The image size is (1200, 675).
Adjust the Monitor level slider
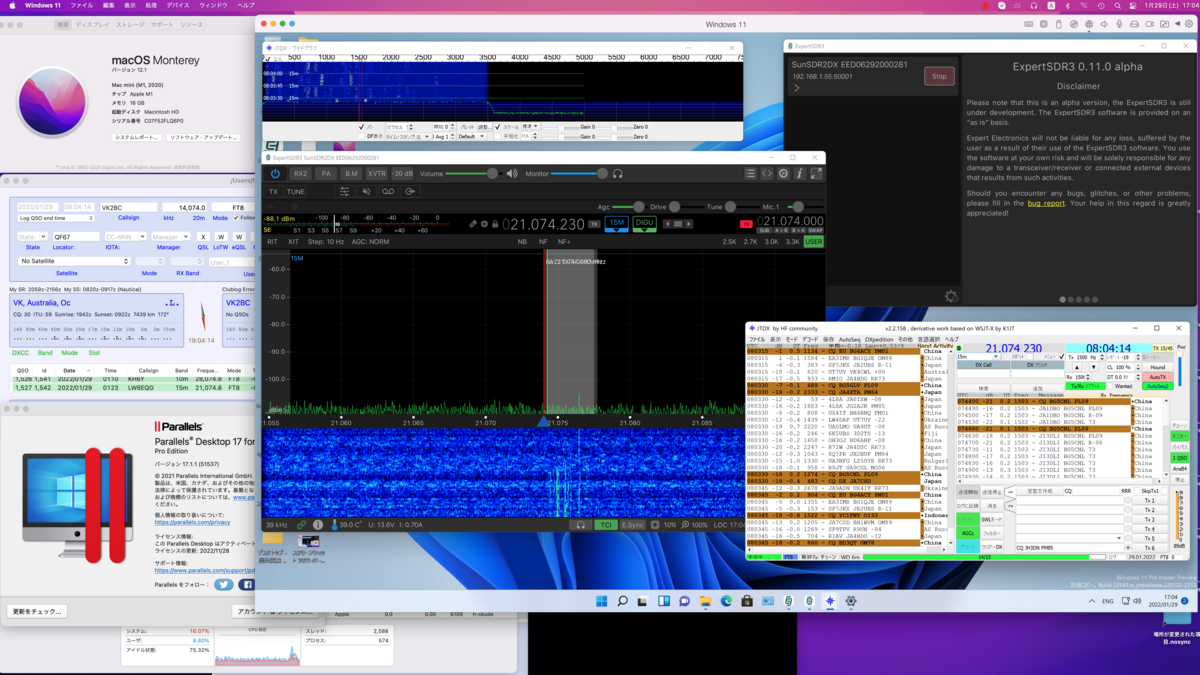pos(579,174)
